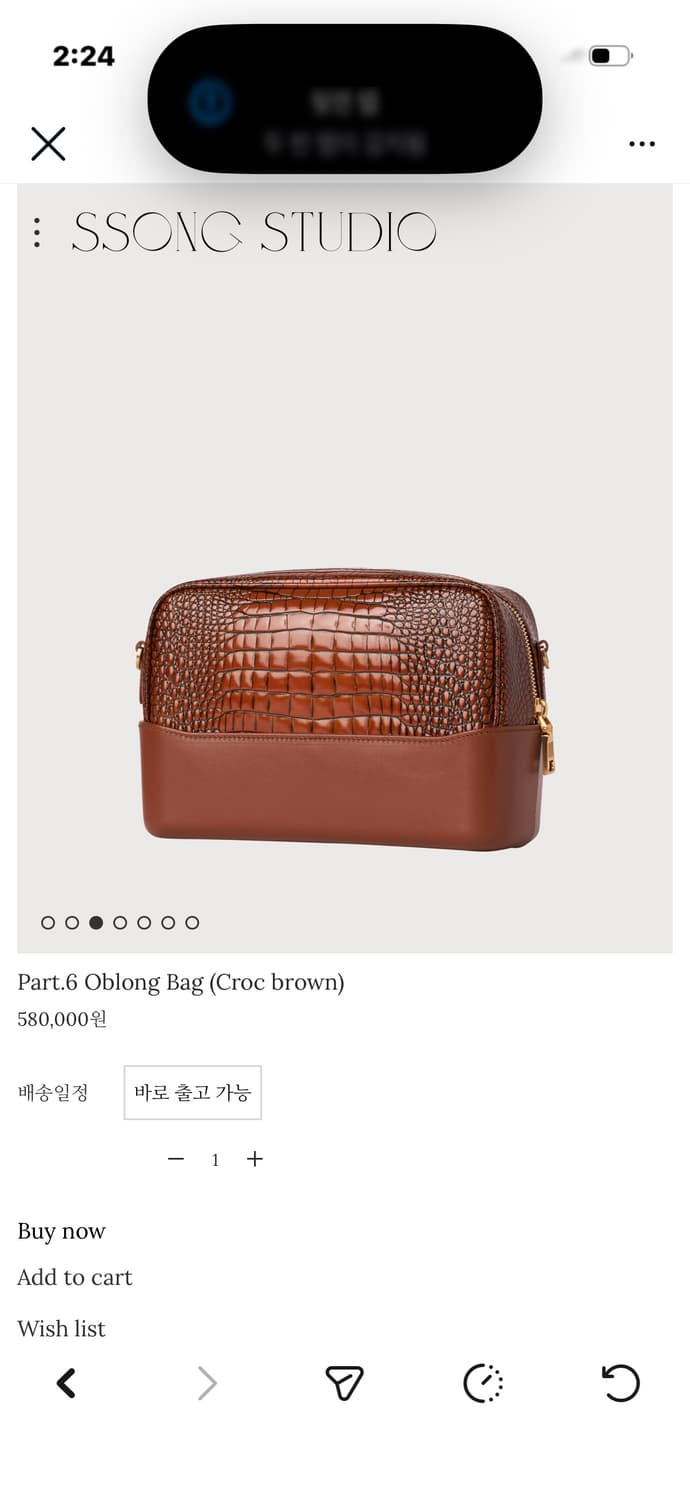This screenshot has width=690, height=1500.
Task: Go to SSONG STUDIO home logo
Action: coord(254,232)
